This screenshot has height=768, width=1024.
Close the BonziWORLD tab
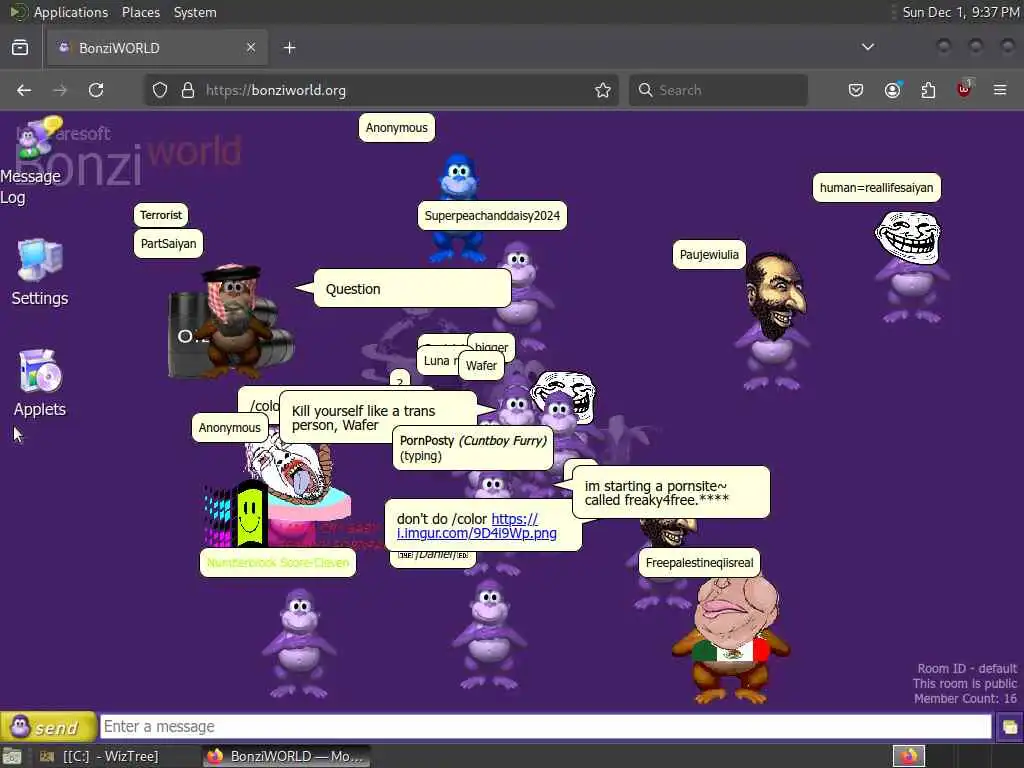click(251, 48)
